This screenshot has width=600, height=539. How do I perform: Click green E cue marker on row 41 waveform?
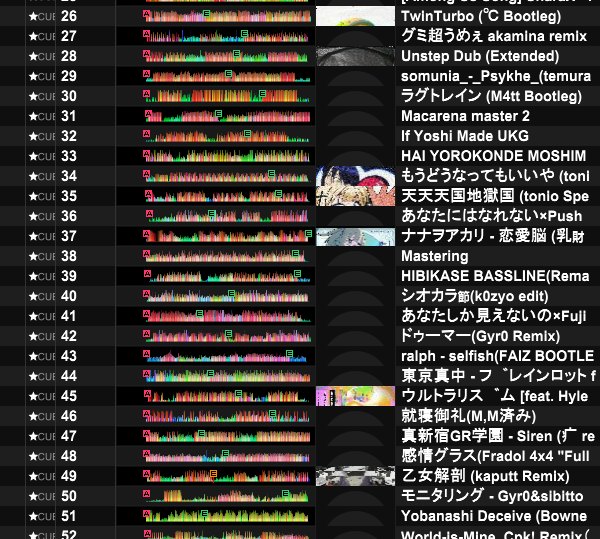click(x=199, y=313)
